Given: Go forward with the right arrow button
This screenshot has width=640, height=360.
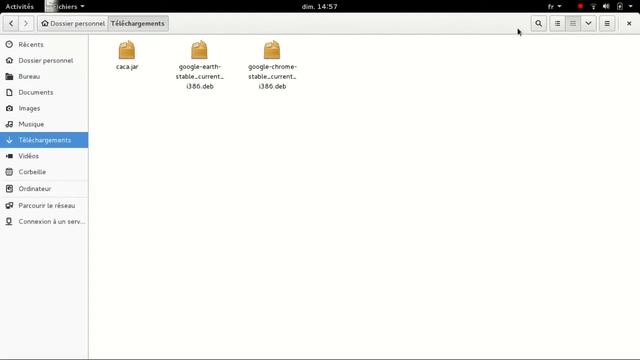Looking at the screenshot, I should [x=26, y=24].
